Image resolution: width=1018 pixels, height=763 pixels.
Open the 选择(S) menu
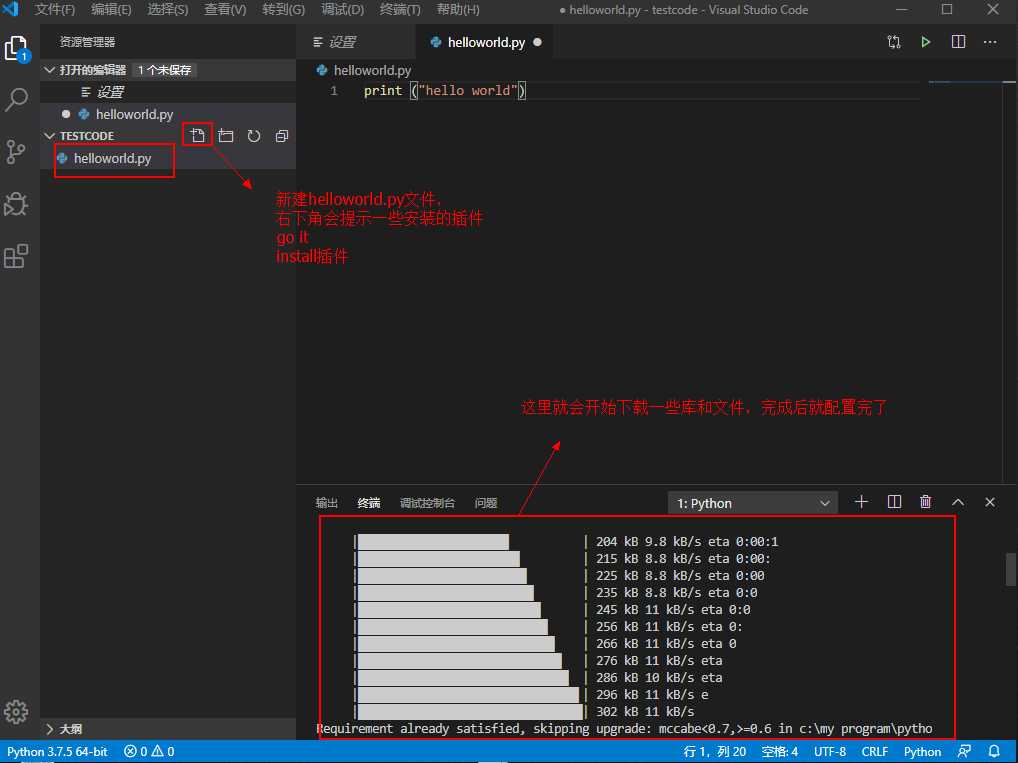(x=168, y=10)
